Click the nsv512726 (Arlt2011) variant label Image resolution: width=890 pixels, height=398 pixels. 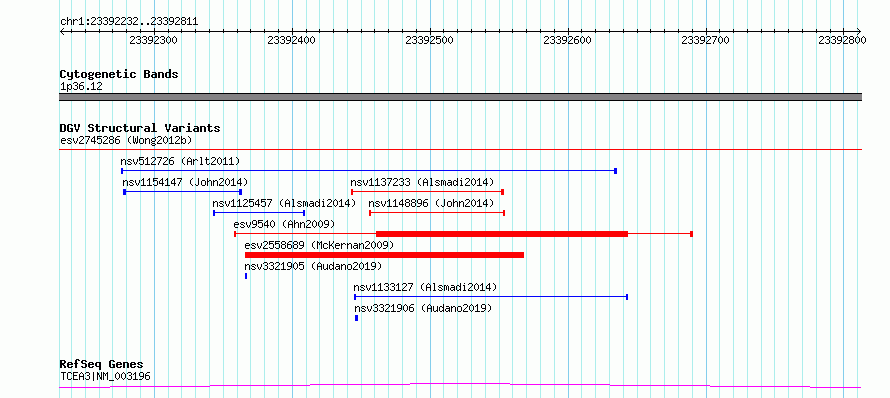coord(180,161)
